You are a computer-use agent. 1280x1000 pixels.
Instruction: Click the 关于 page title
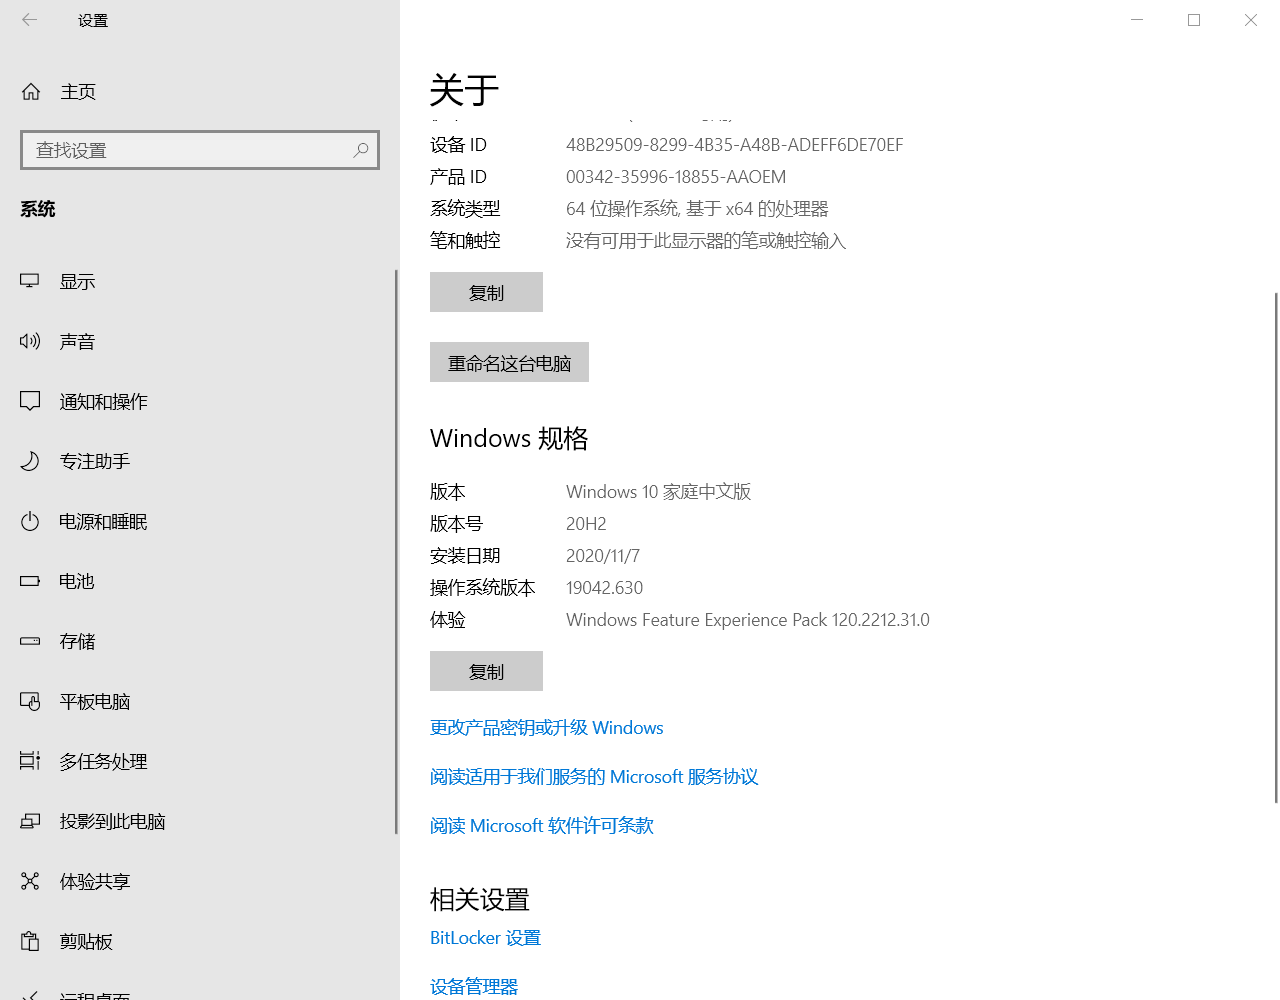(464, 90)
